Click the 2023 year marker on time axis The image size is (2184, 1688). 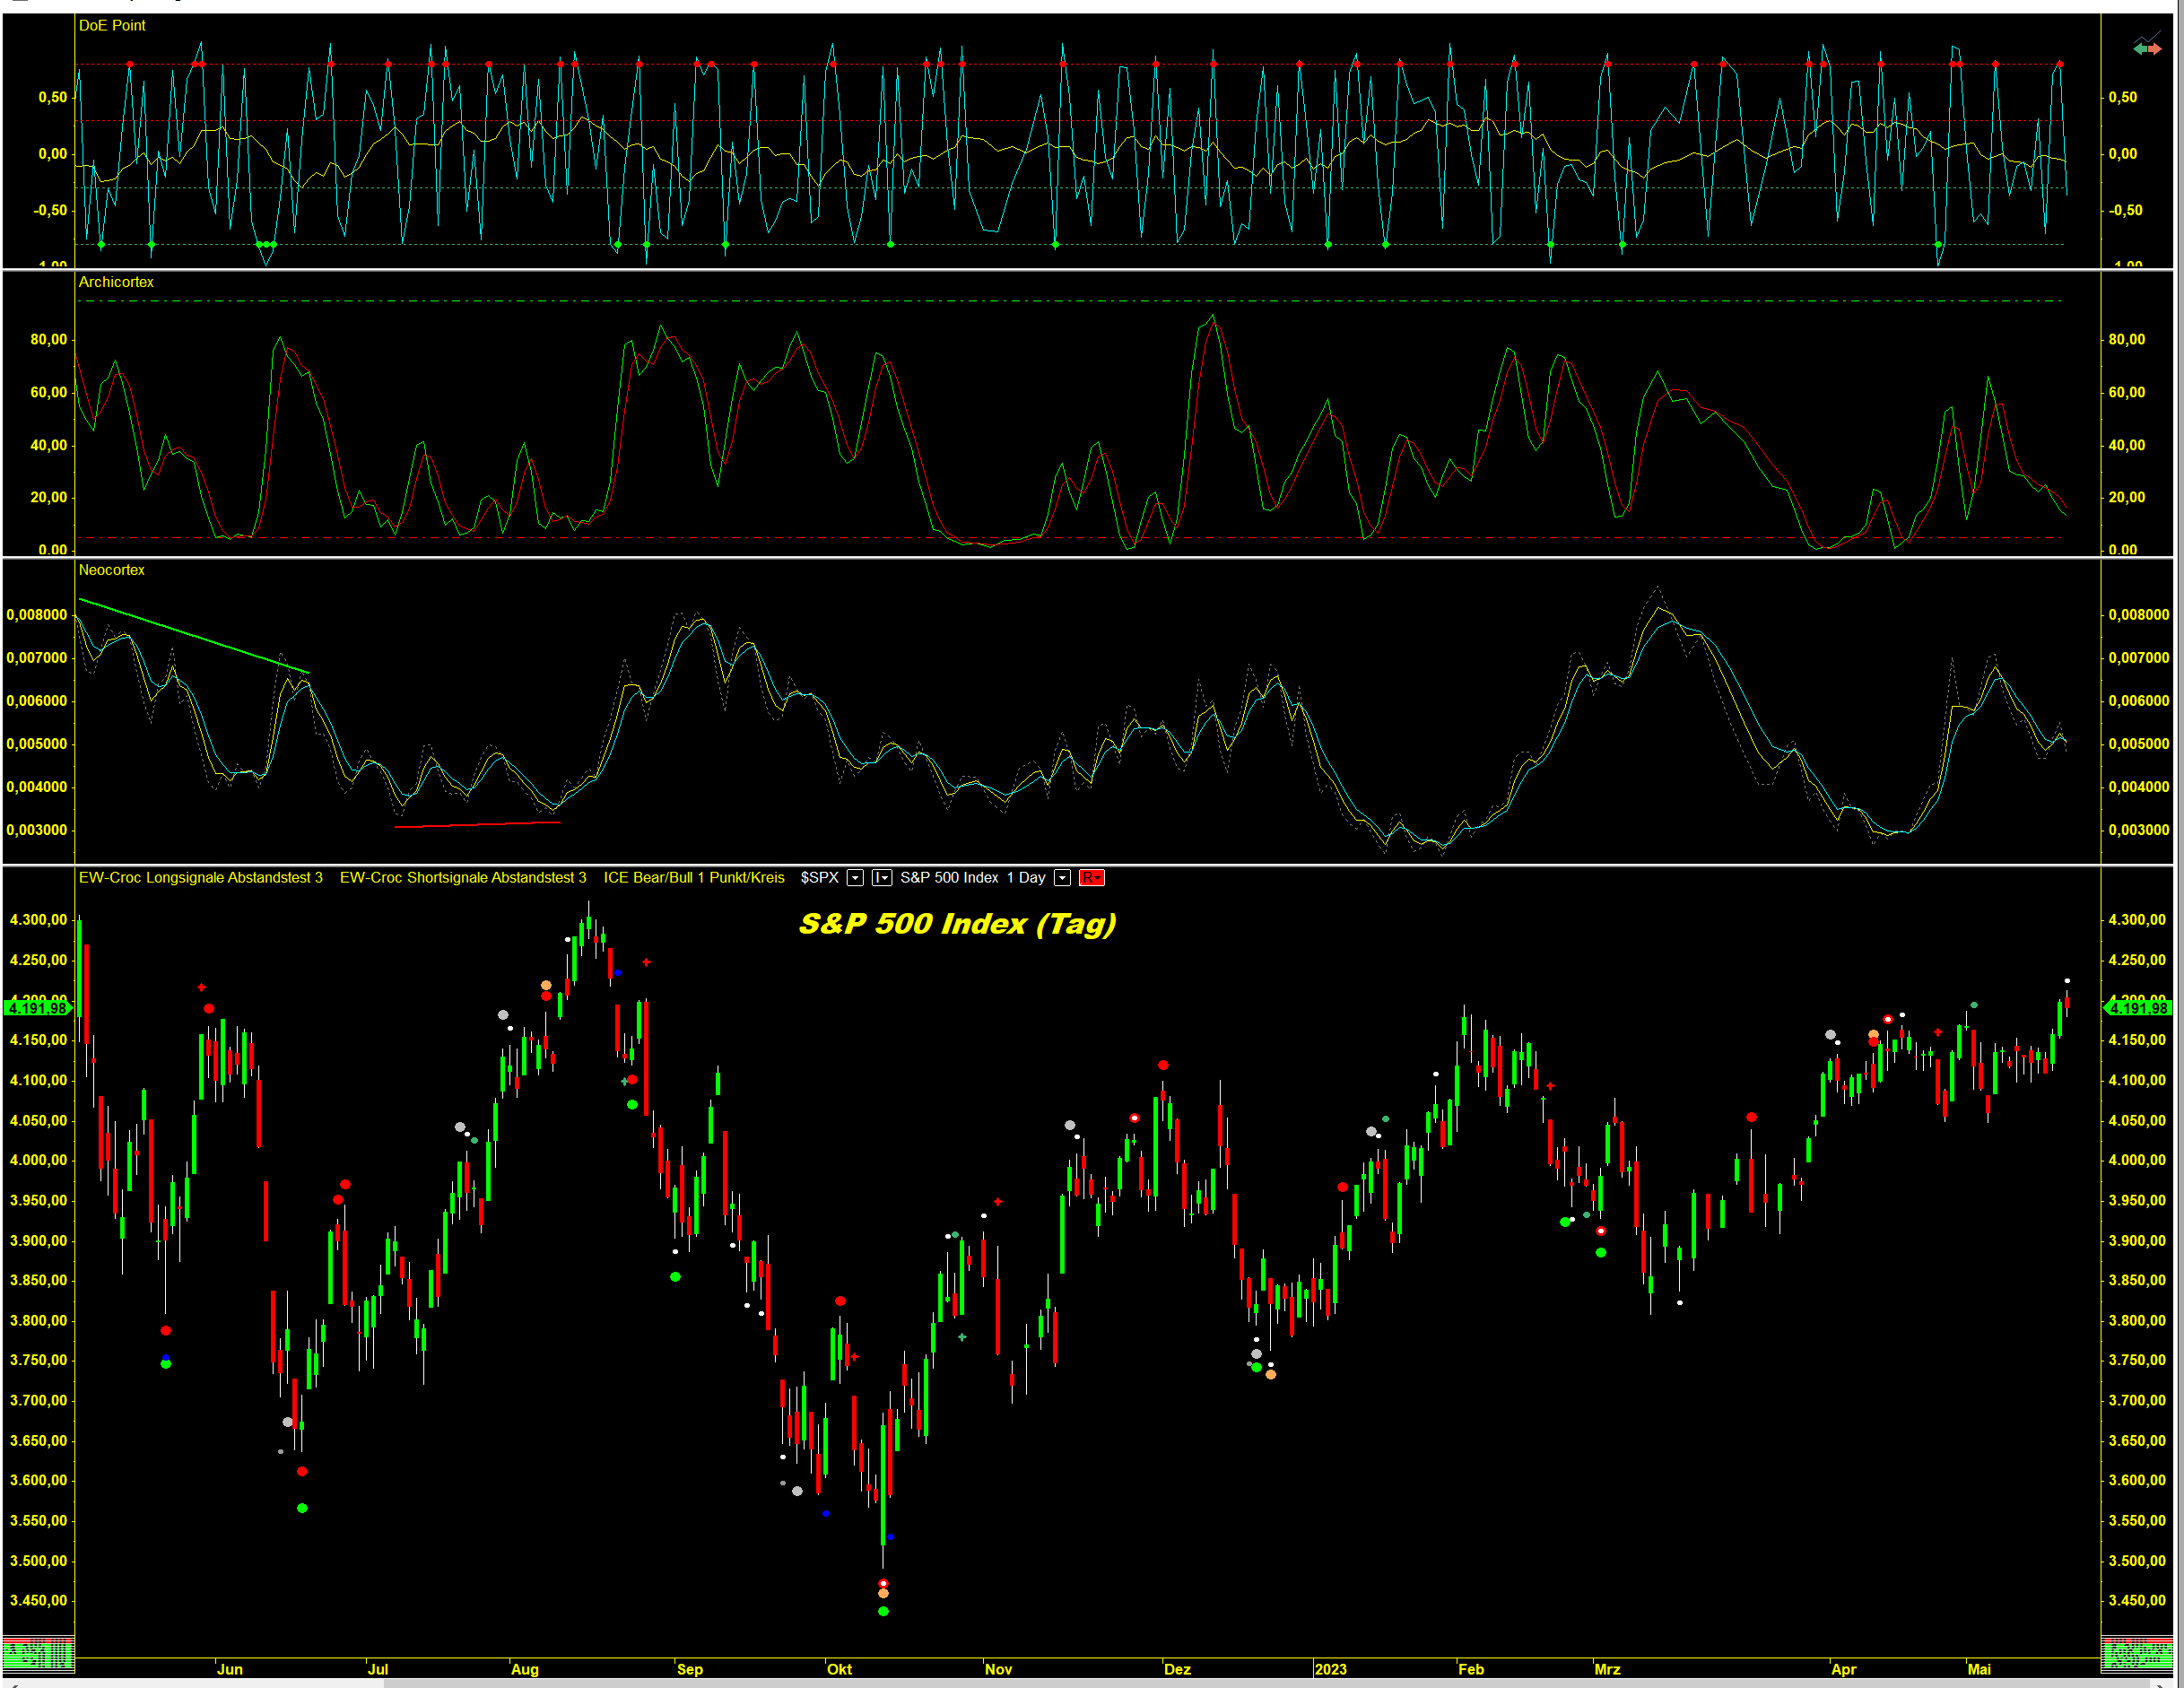[1330, 1669]
